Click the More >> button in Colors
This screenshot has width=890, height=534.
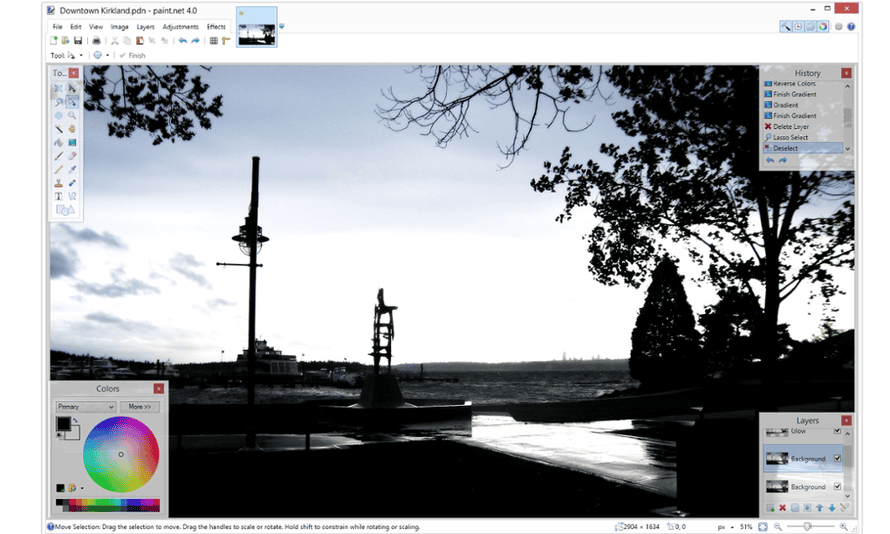click(139, 407)
